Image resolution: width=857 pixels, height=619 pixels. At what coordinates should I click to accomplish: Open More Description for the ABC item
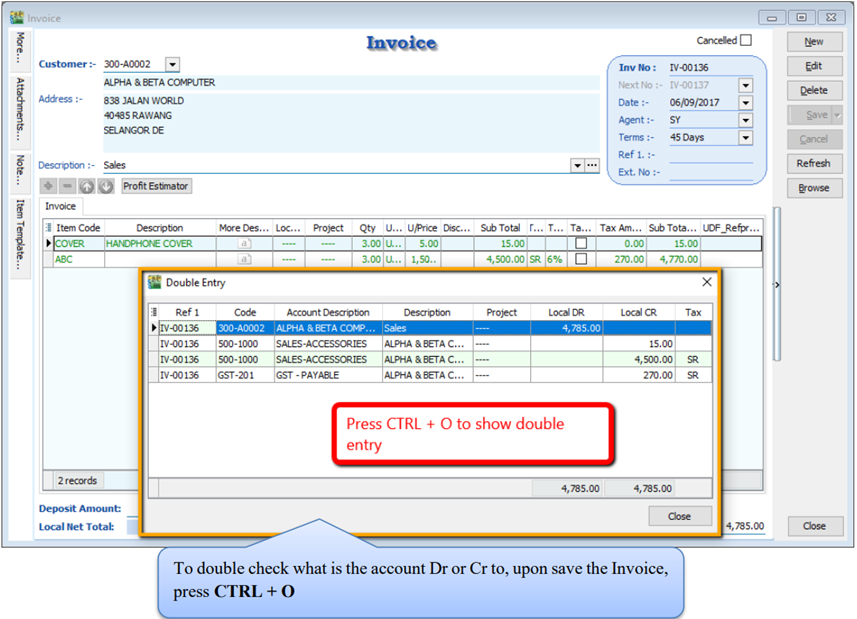243,260
